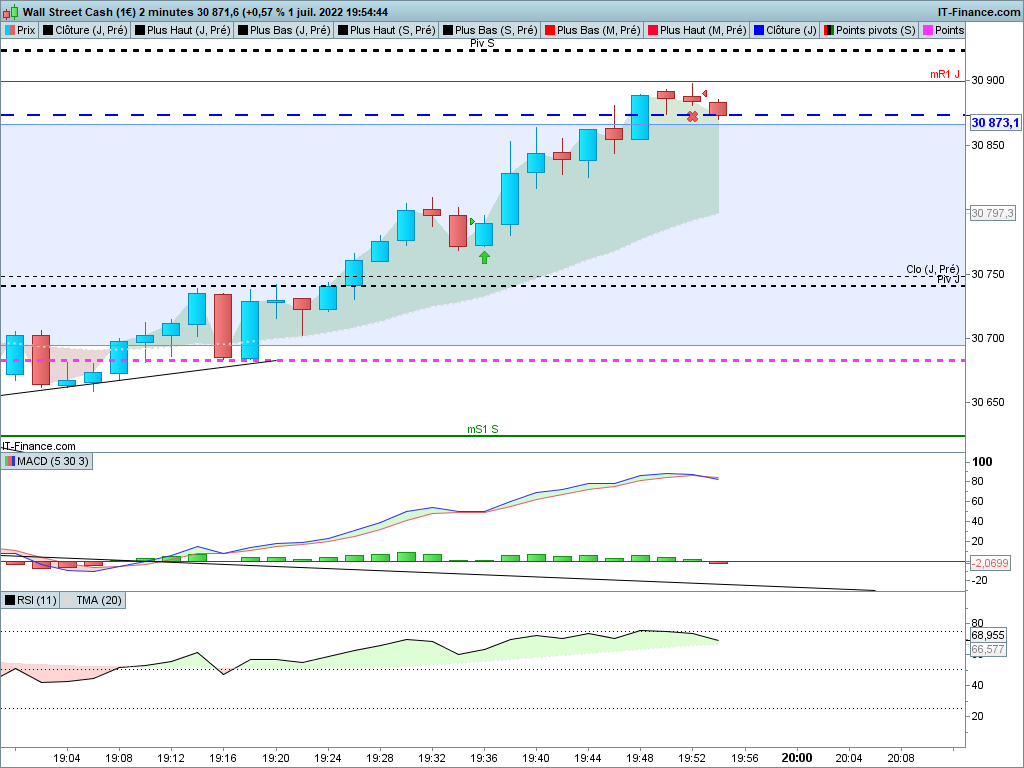
Task: Click the small green triangle entry marker
Action: tap(472, 221)
